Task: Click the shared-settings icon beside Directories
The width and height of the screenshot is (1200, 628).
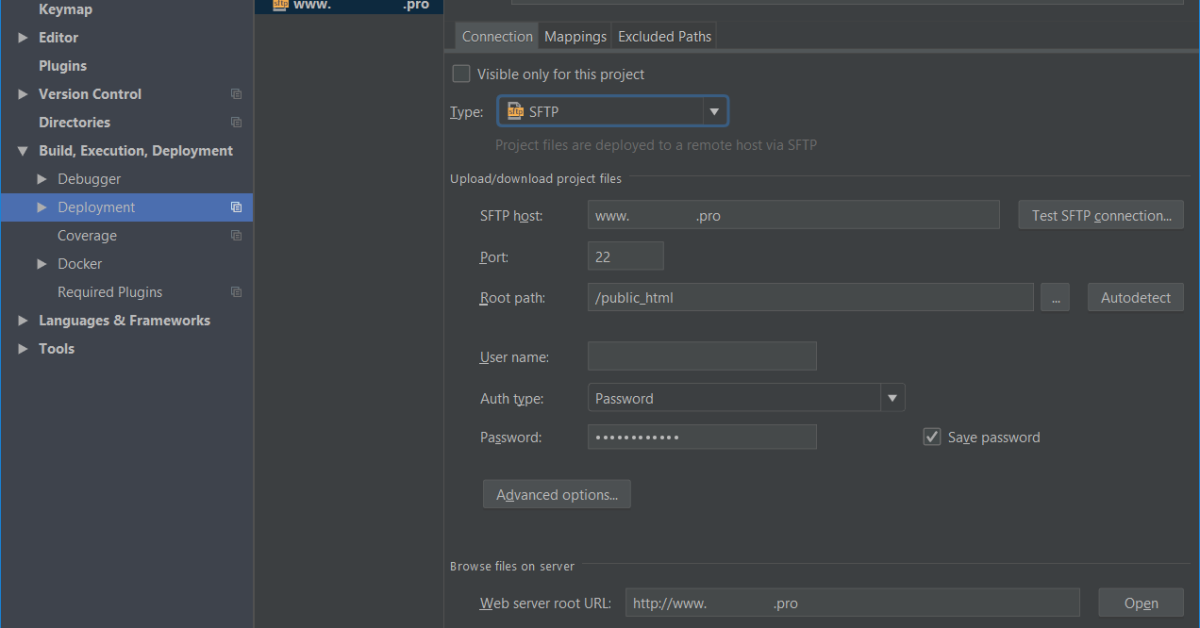Action: coord(236,122)
